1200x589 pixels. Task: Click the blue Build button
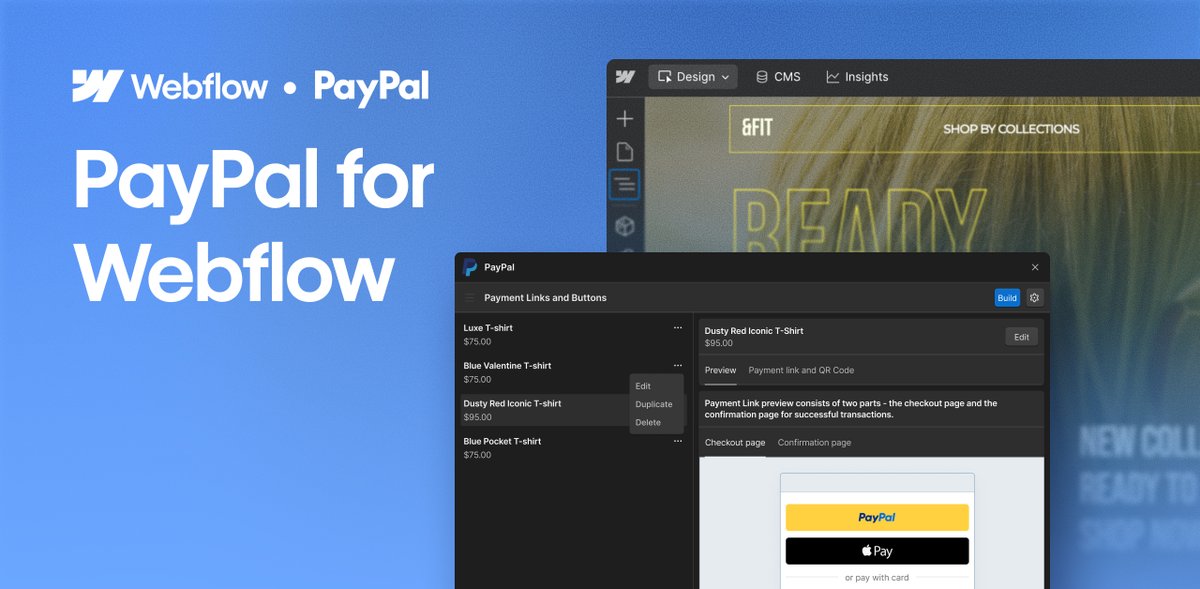click(x=1007, y=298)
